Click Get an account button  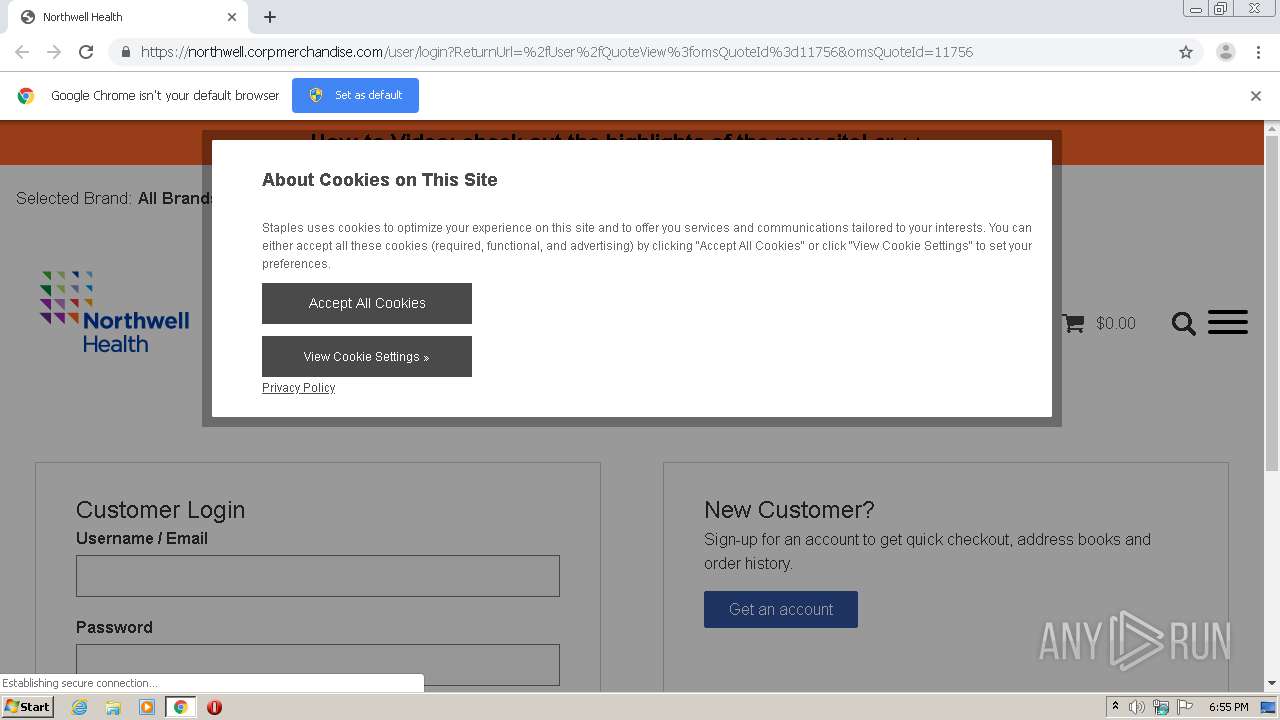[x=781, y=609]
